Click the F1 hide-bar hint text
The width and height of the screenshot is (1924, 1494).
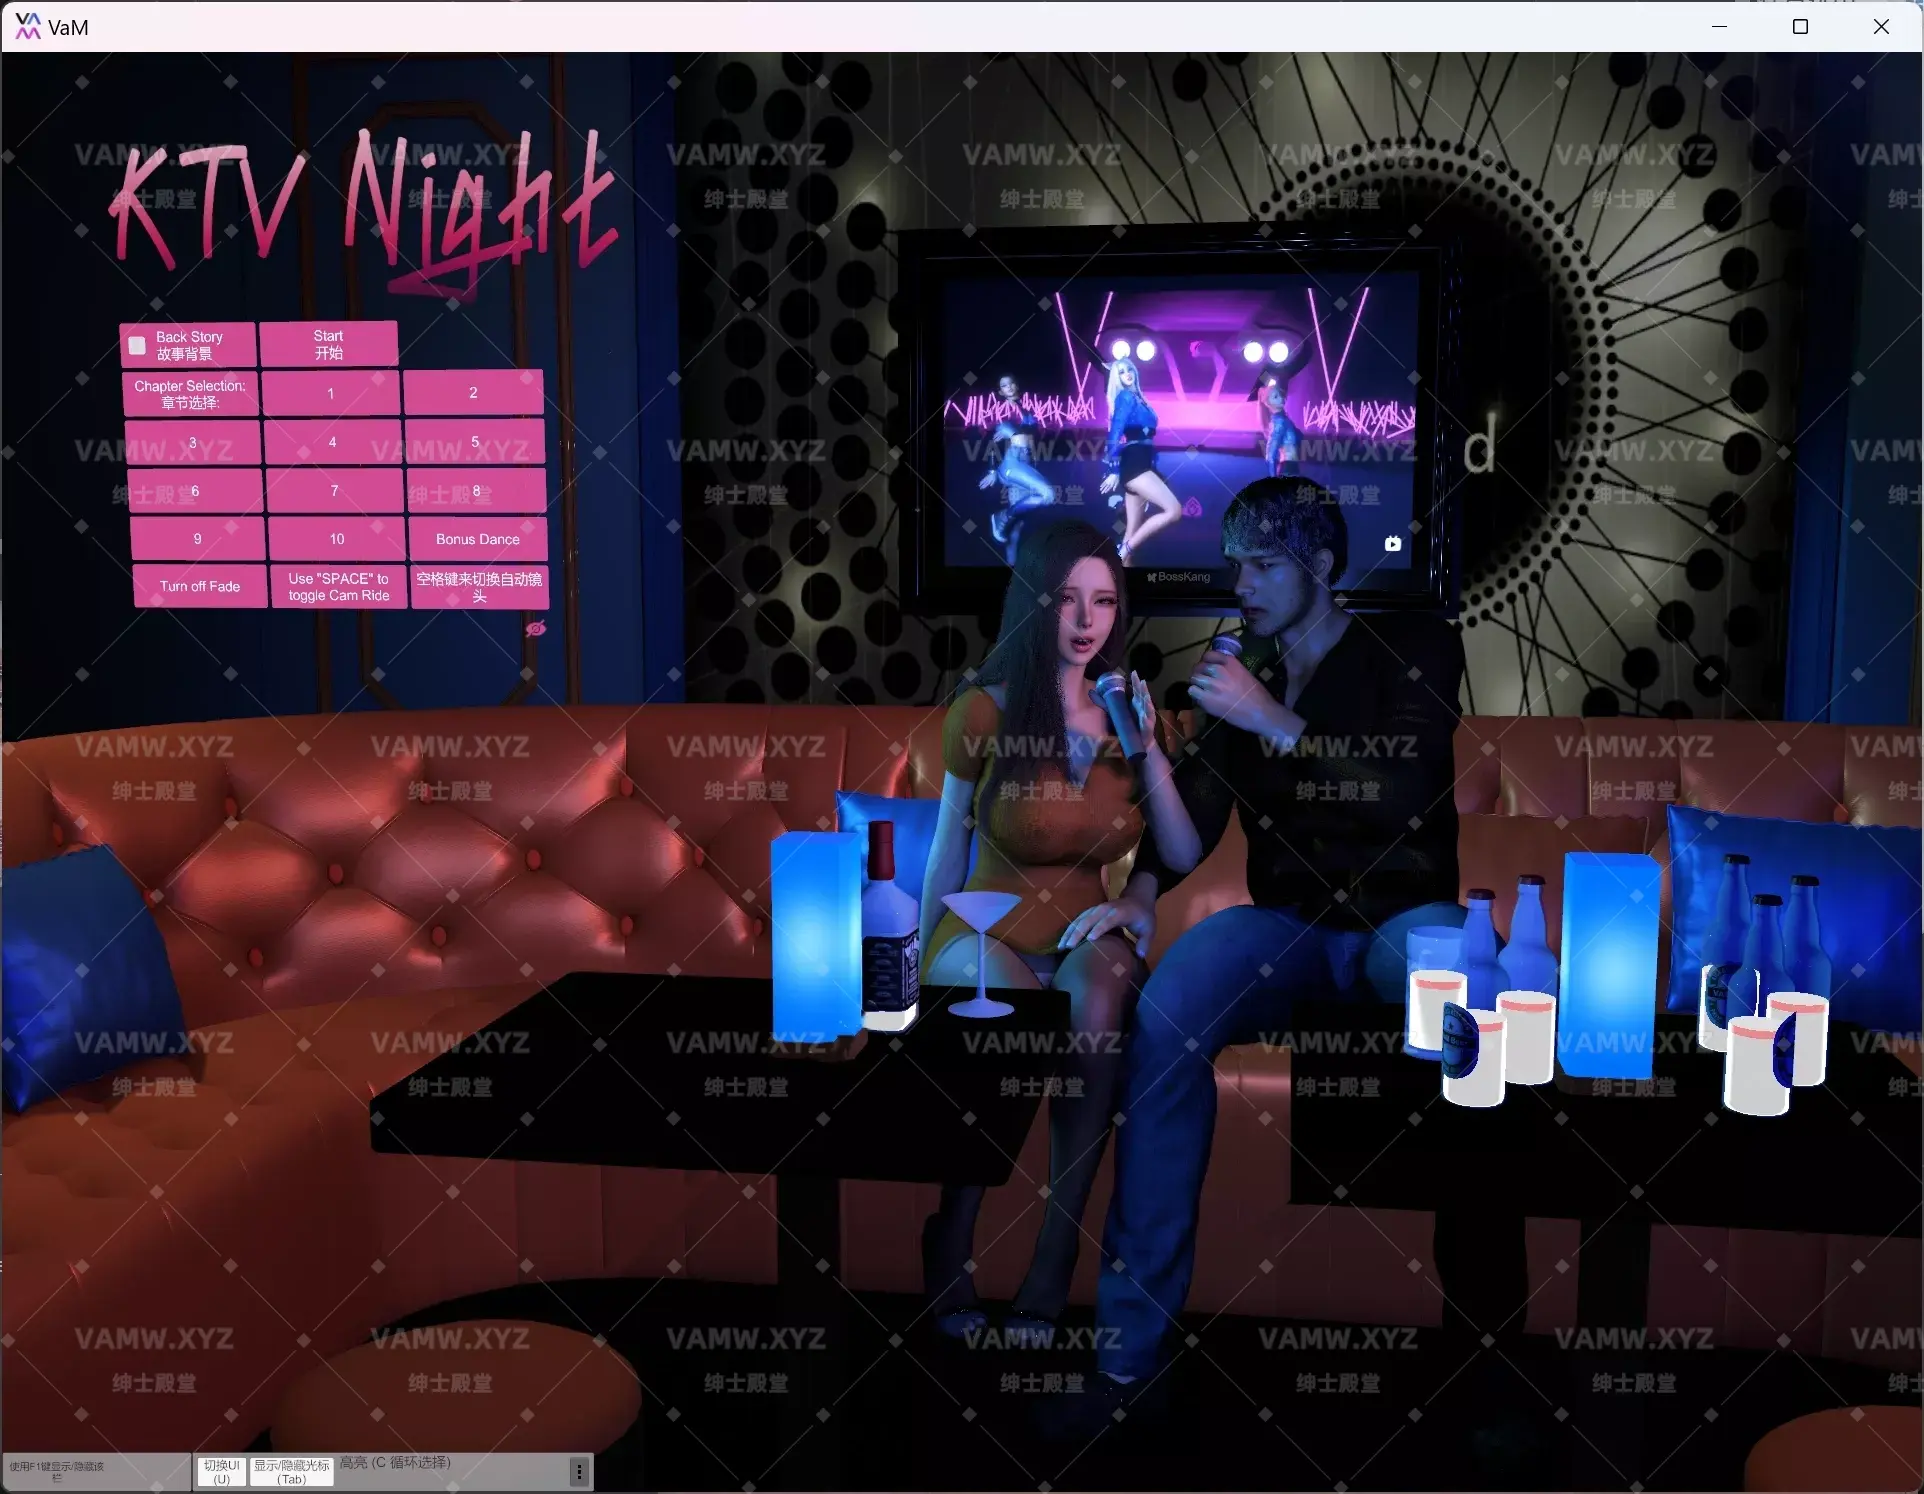coord(60,1470)
